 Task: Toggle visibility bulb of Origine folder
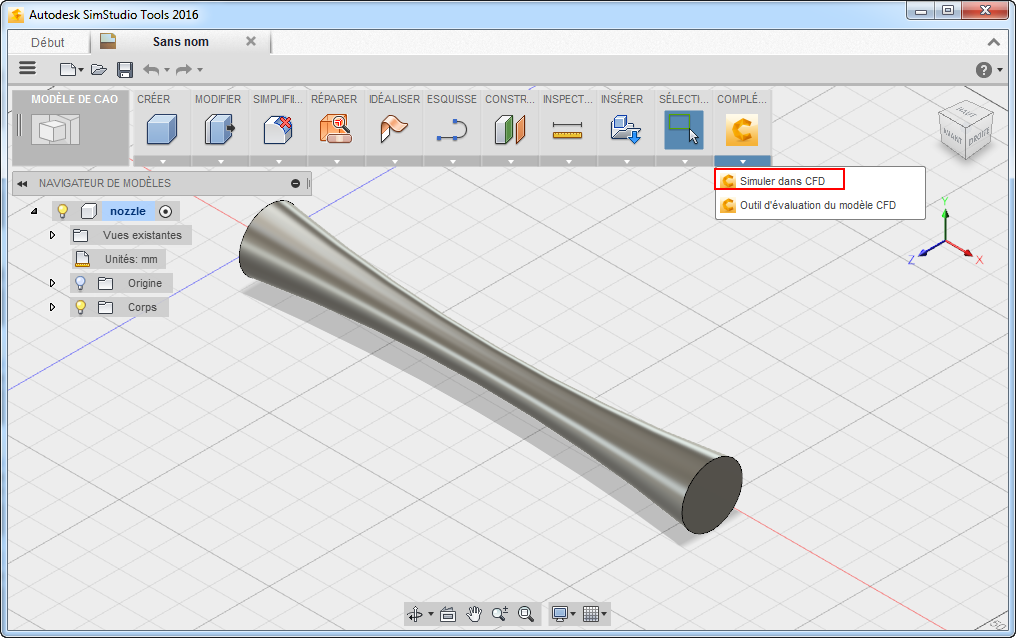tap(80, 283)
